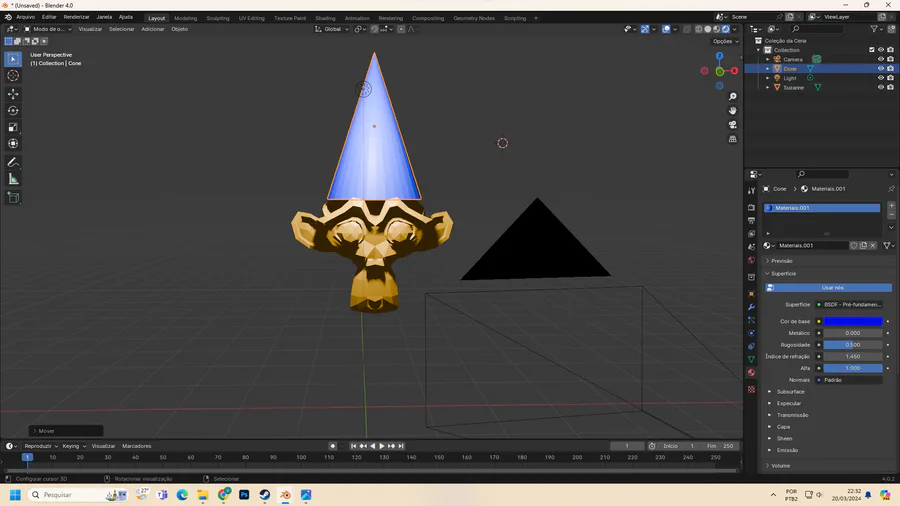Toggle the Usar nós button

click(x=828, y=287)
